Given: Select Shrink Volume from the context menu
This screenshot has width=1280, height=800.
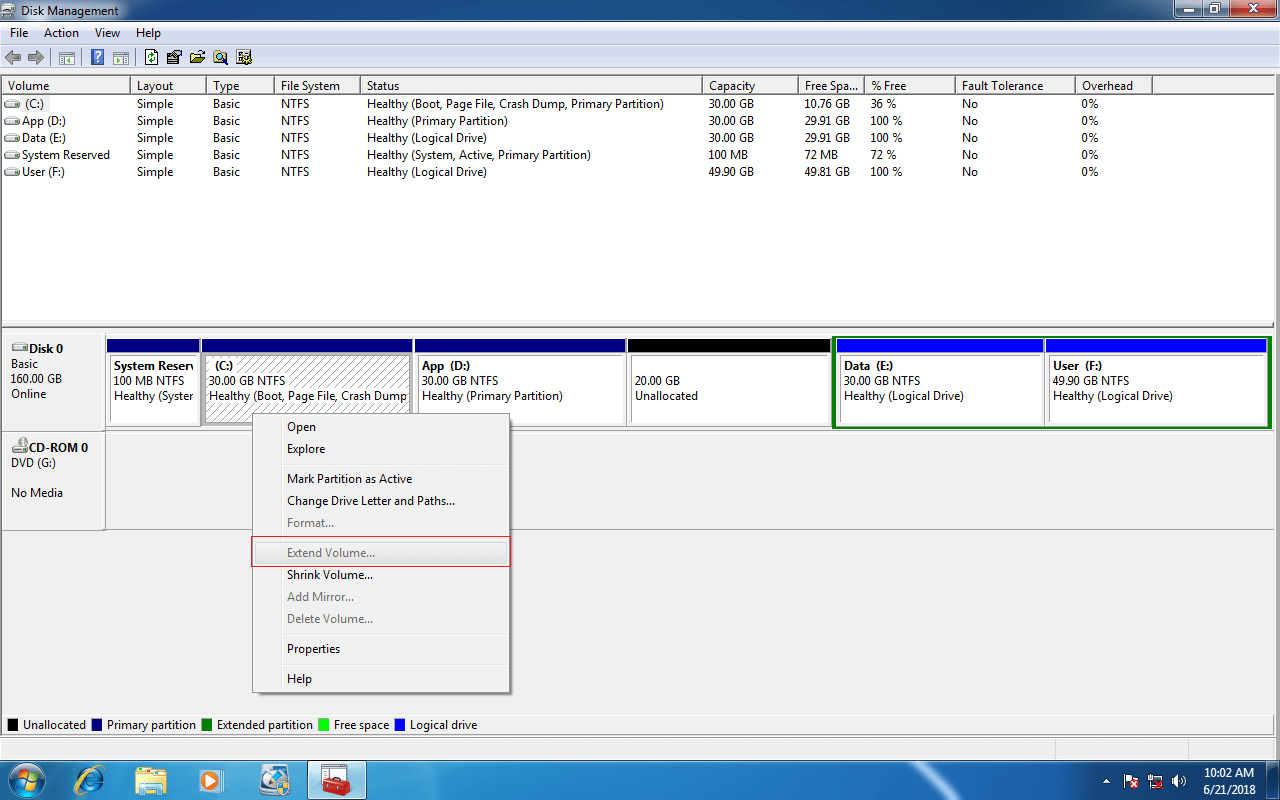Looking at the screenshot, I should [330, 574].
